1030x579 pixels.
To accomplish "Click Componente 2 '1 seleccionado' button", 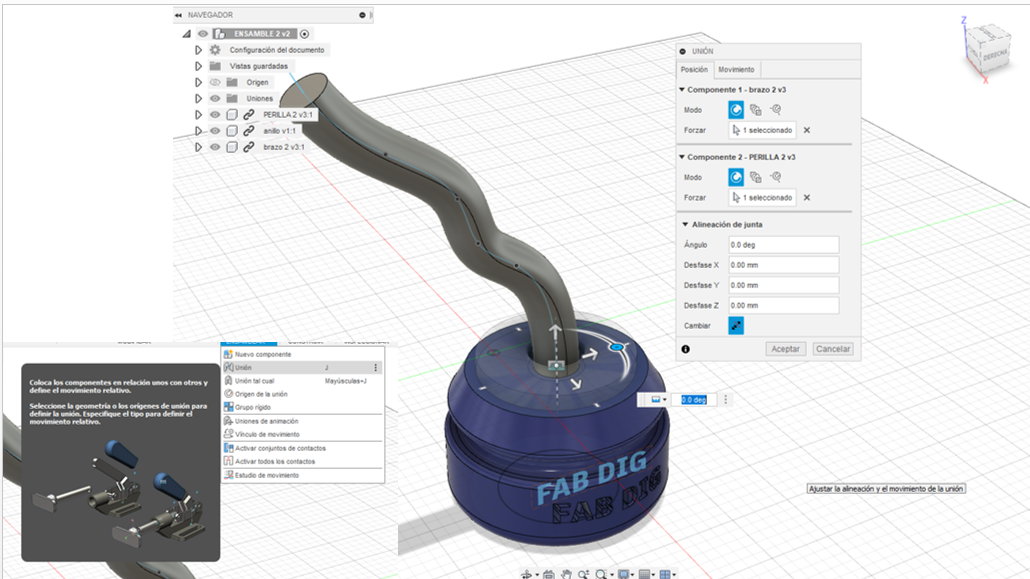I will click(762, 197).
